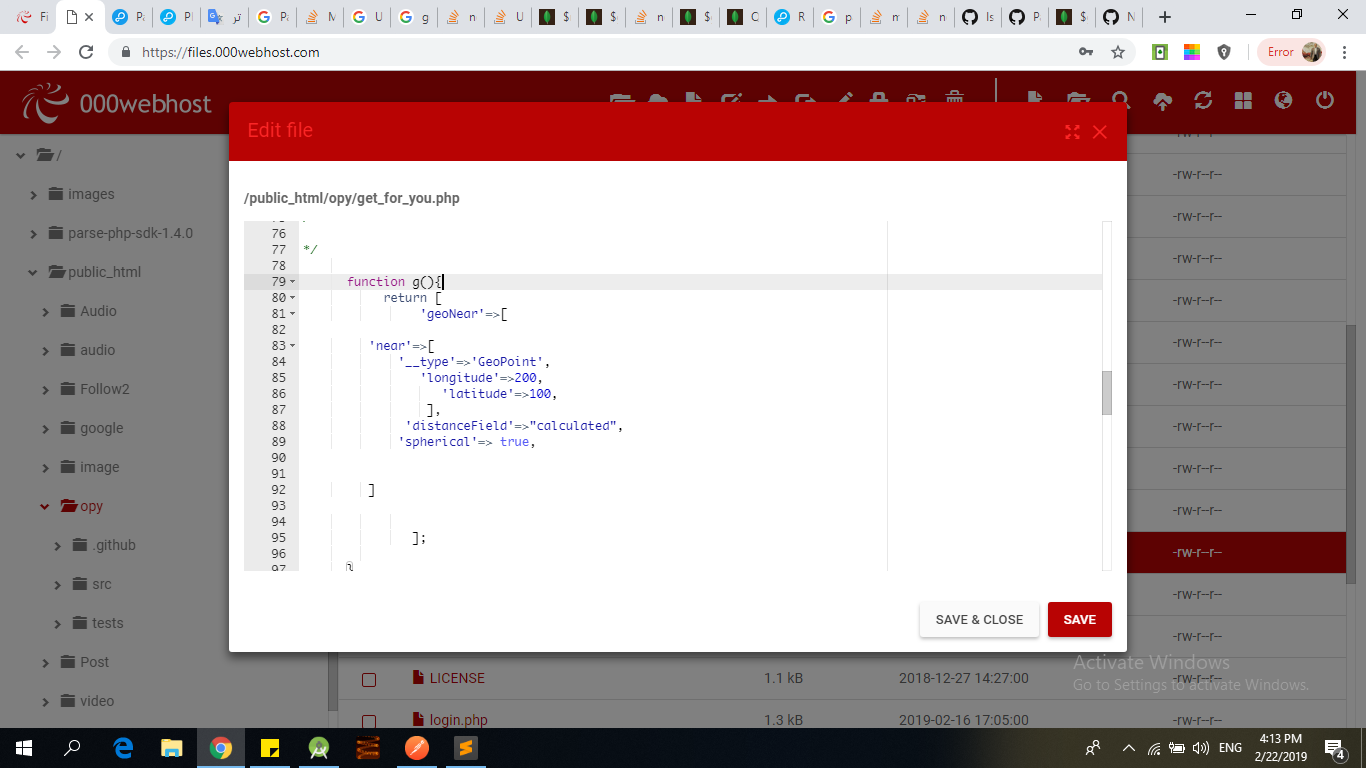
Task: Click on code line 'distanceField'=>"calculated"
Action: (514, 426)
